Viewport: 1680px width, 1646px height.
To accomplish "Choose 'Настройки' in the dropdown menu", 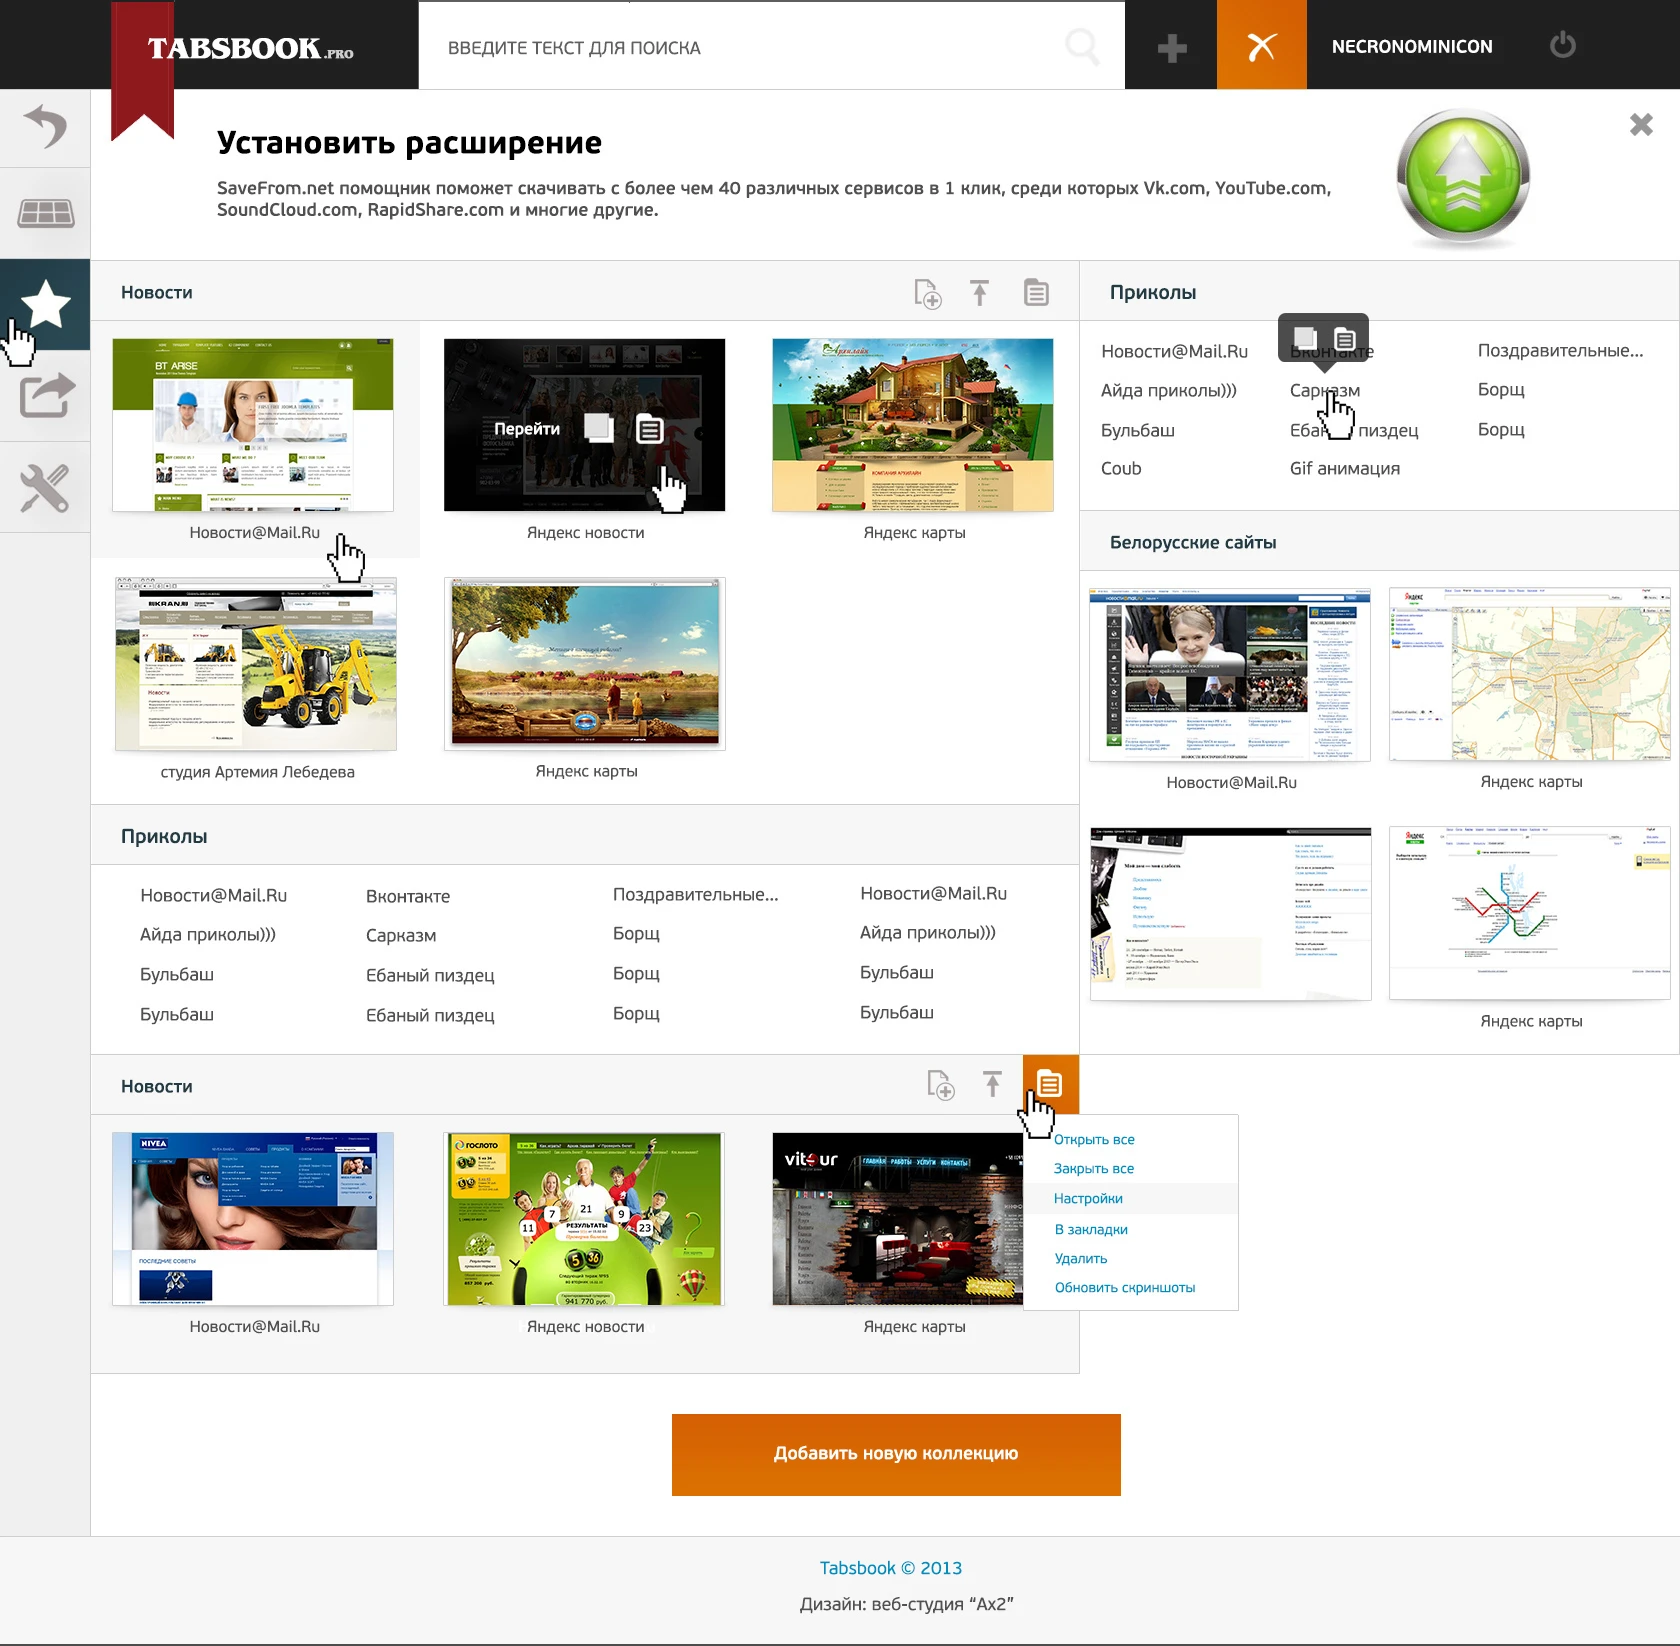I will [x=1088, y=1198].
